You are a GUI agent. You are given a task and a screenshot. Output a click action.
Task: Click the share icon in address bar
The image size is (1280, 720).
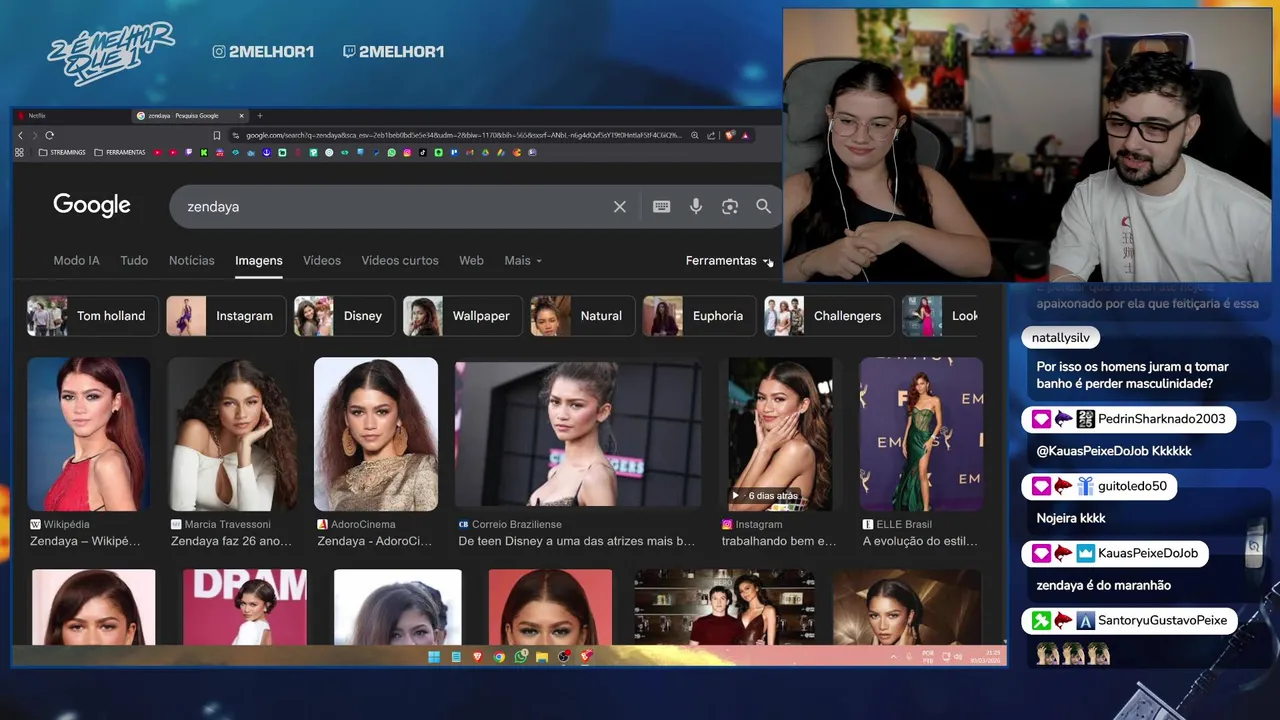711,135
